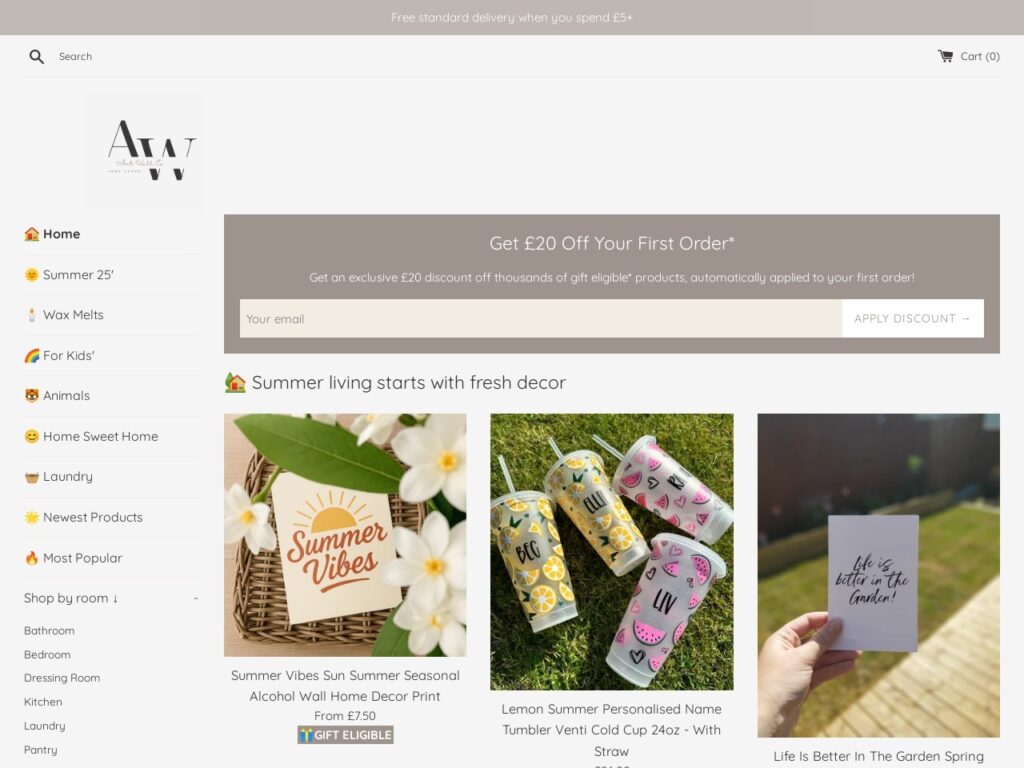Click the tiger icon beside Animals

click(31, 396)
